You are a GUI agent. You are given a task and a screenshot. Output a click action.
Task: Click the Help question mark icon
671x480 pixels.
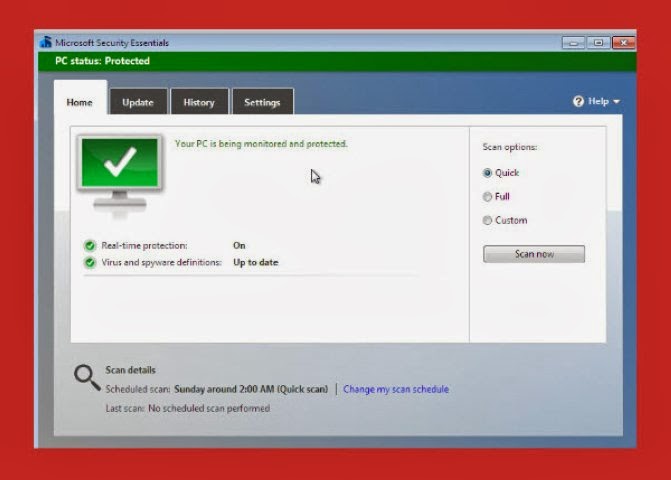pos(578,101)
